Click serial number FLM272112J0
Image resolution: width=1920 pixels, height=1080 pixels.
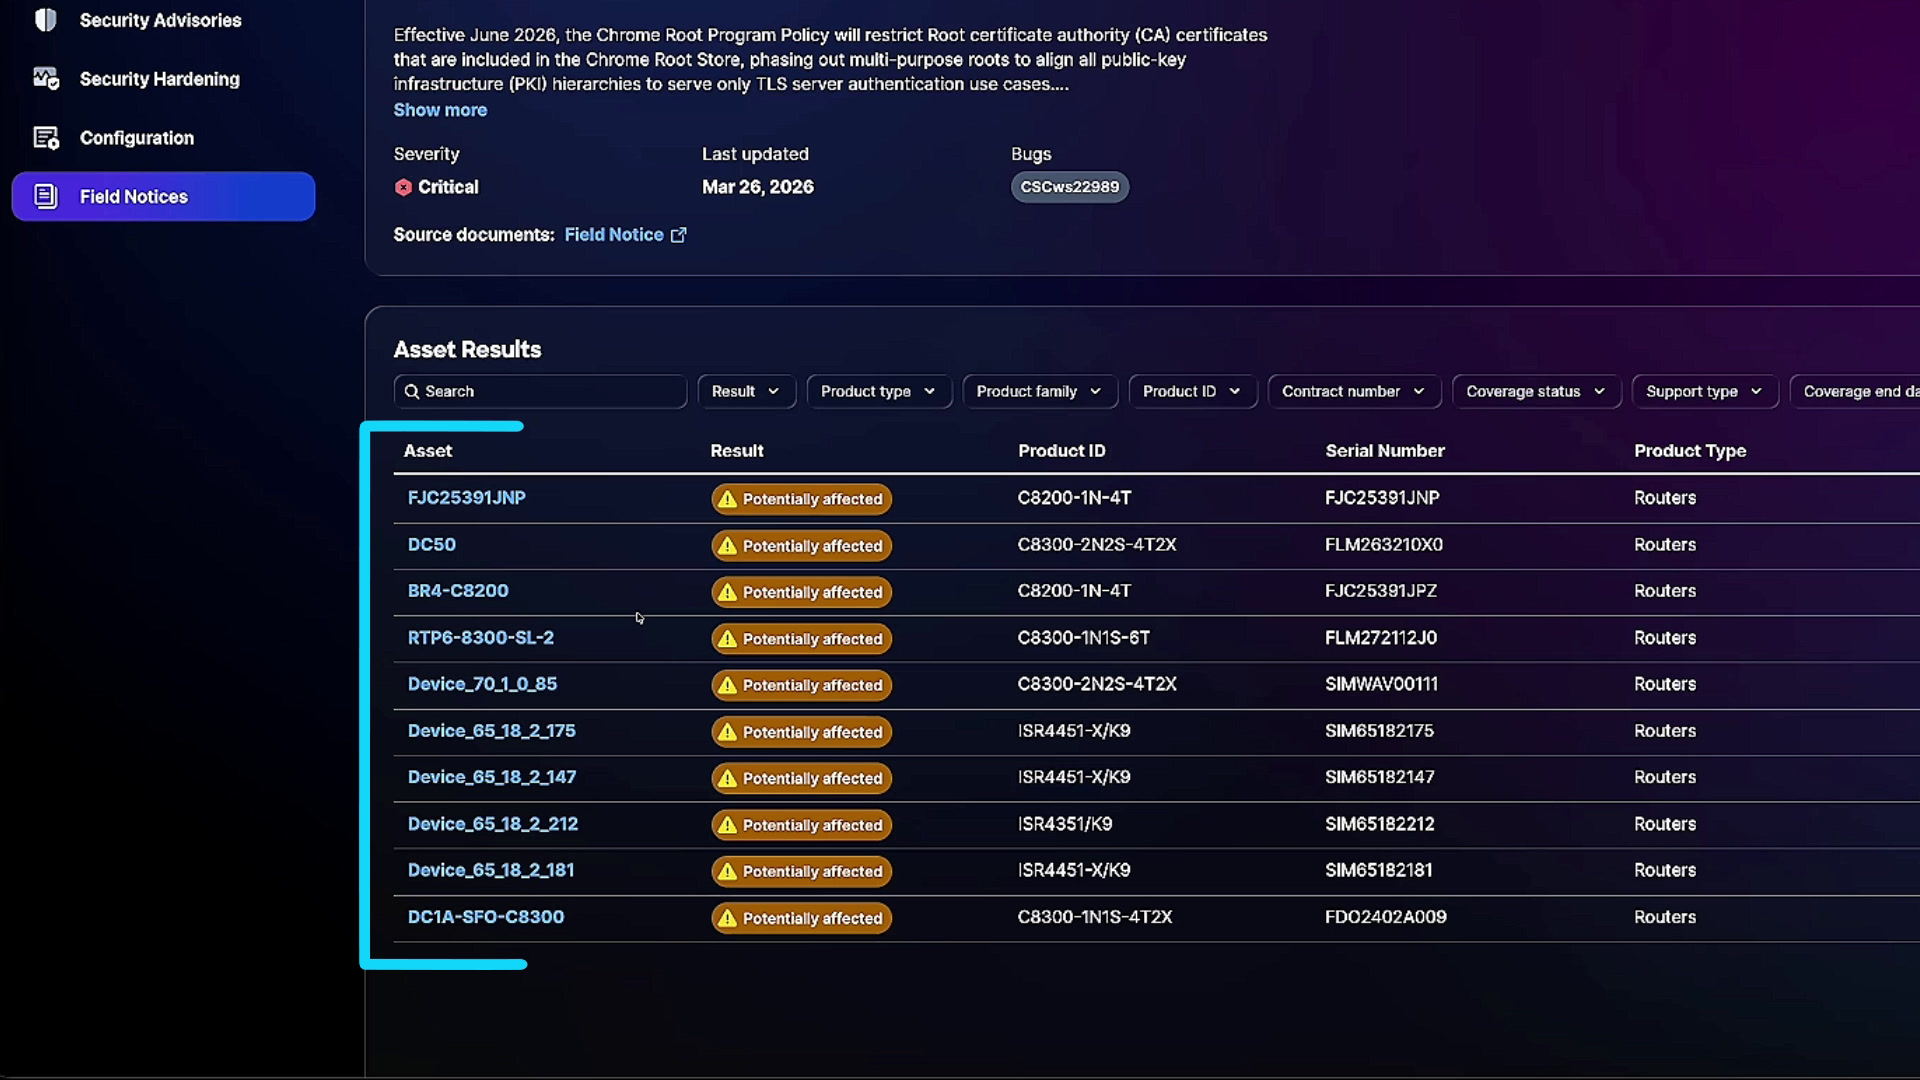tap(1381, 638)
